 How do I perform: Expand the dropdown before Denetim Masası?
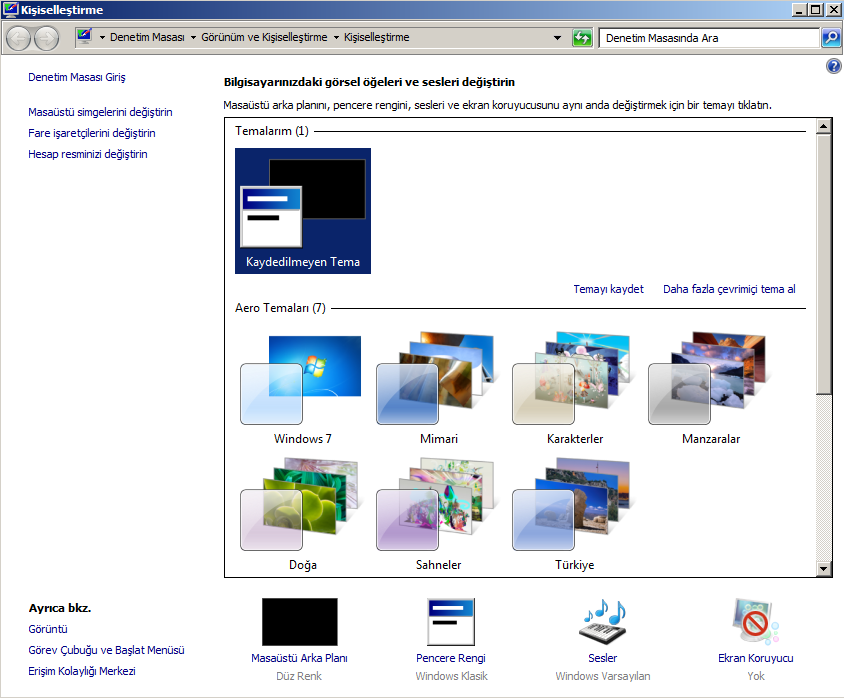(x=102, y=38)
